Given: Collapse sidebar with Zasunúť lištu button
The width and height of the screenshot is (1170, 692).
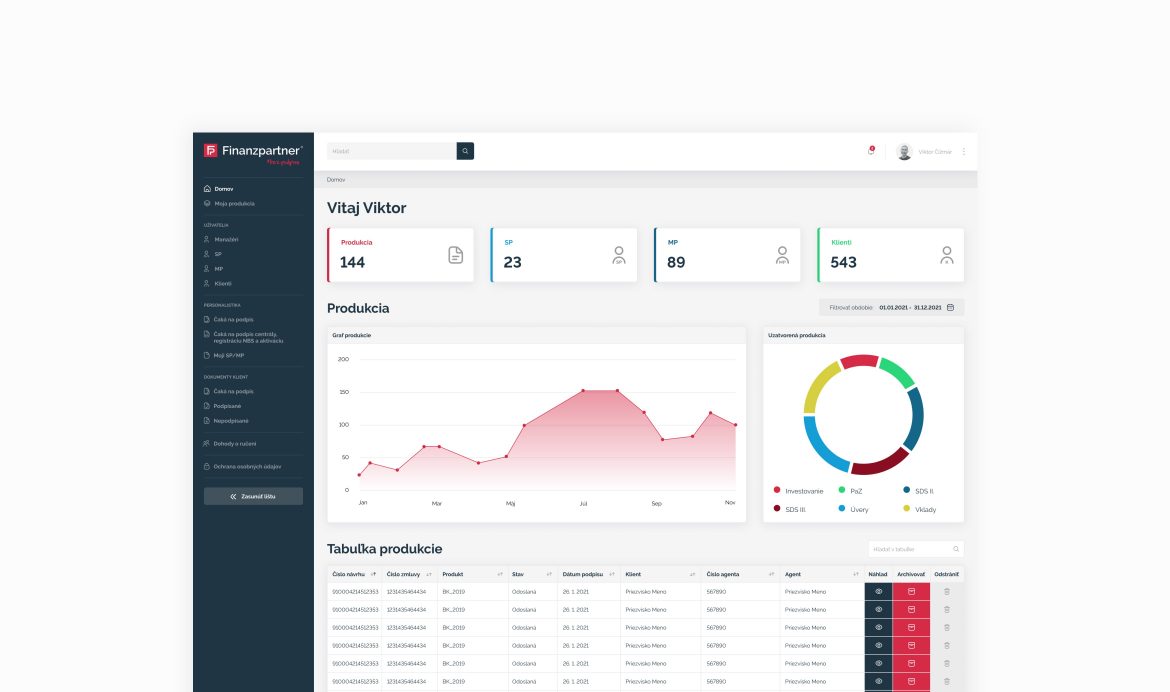Looking at the screenshot, I should point(253,496).
